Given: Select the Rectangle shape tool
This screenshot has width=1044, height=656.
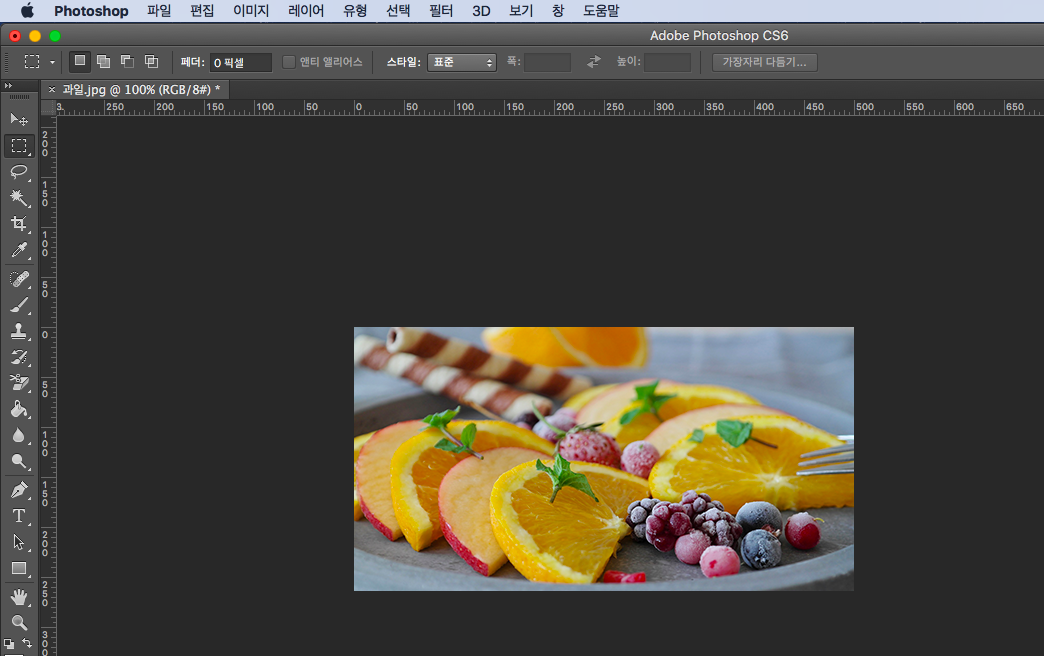Looking at the screenshot, I should 19,569.
